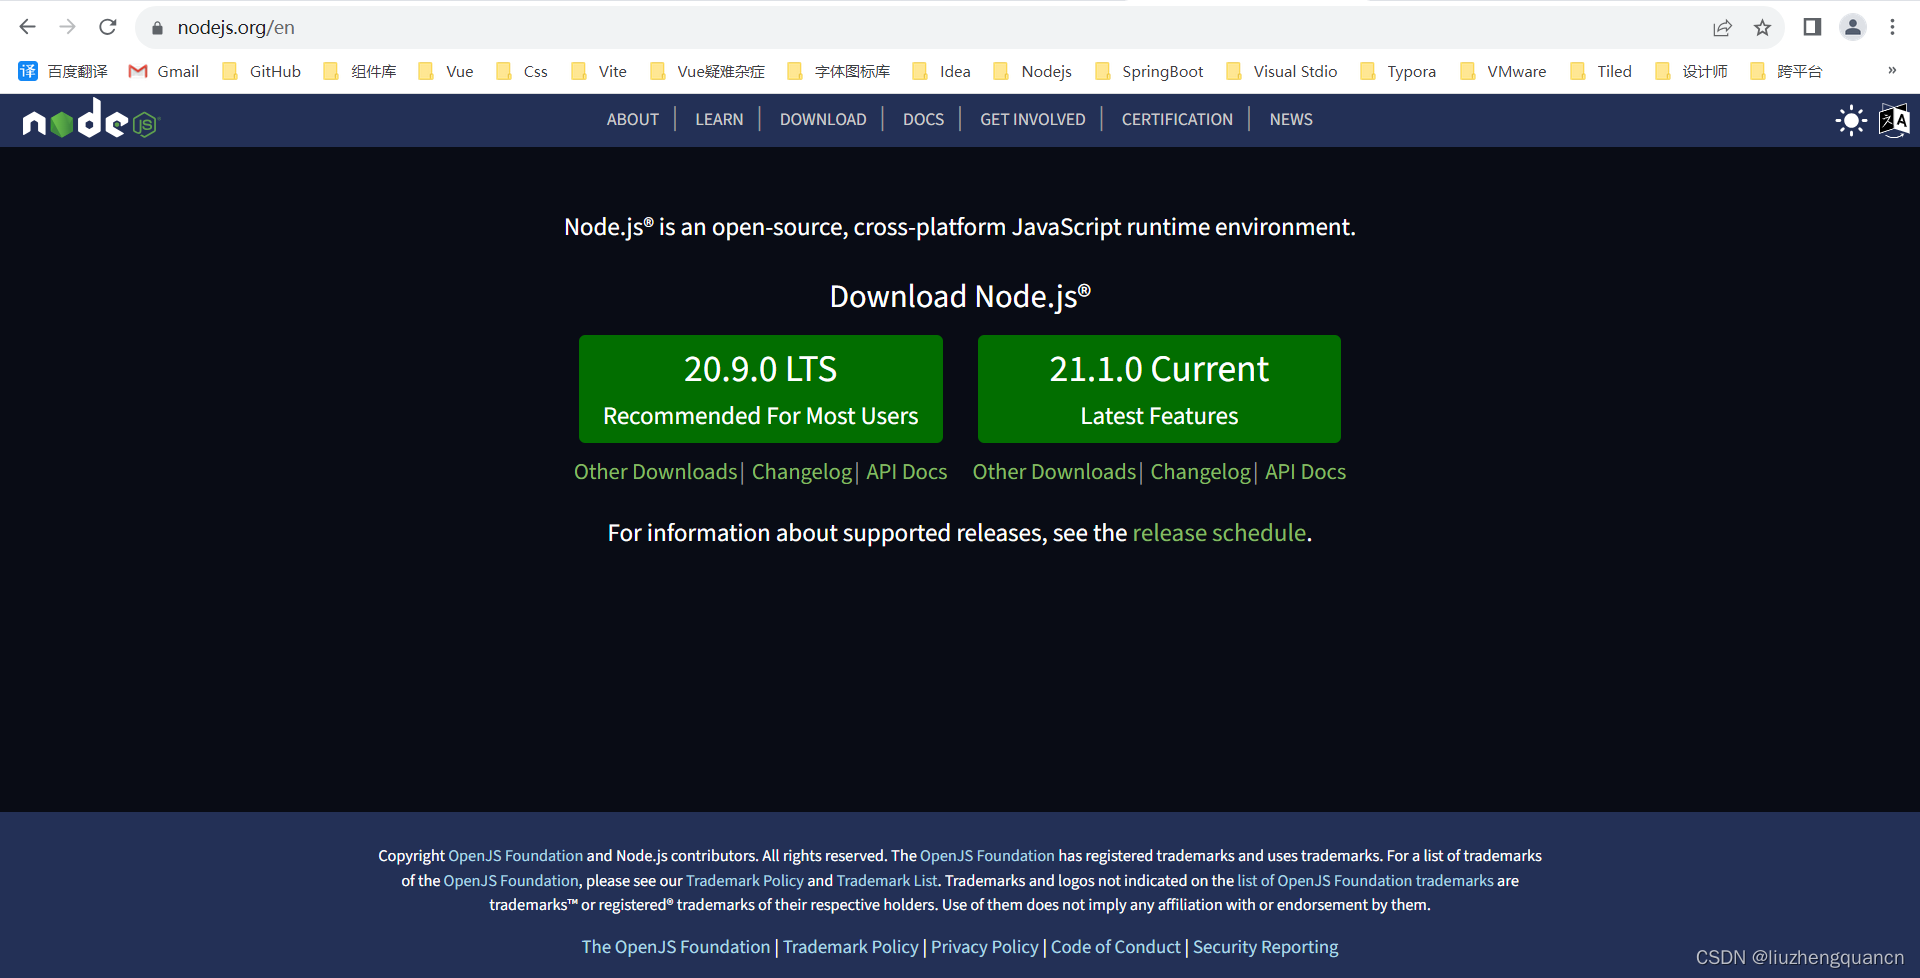The width and height of the screenshot is (1920, 978).
Task: Open the language translation icon
Action: tap(1894, 121)
